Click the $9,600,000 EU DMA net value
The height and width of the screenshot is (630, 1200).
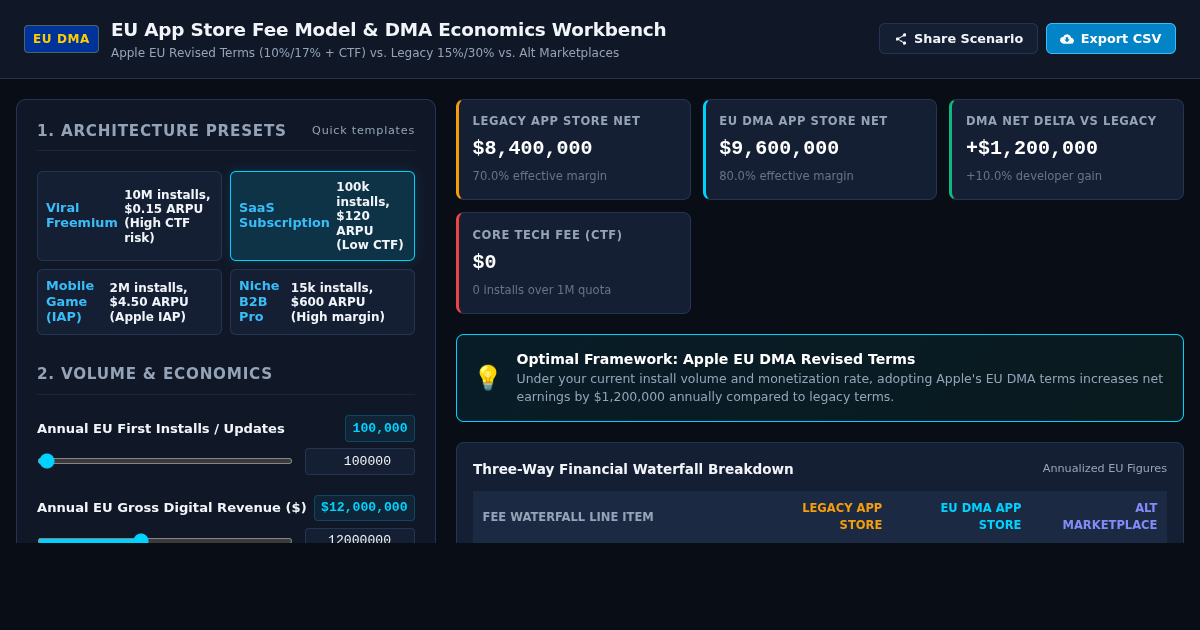(x=779, y=148)
